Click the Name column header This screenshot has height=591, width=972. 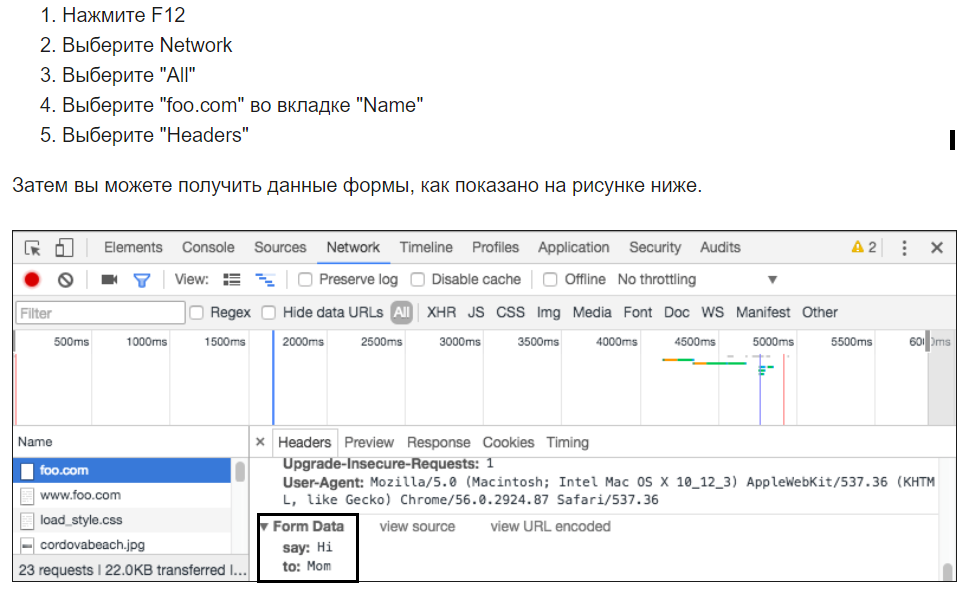point(35,442)
